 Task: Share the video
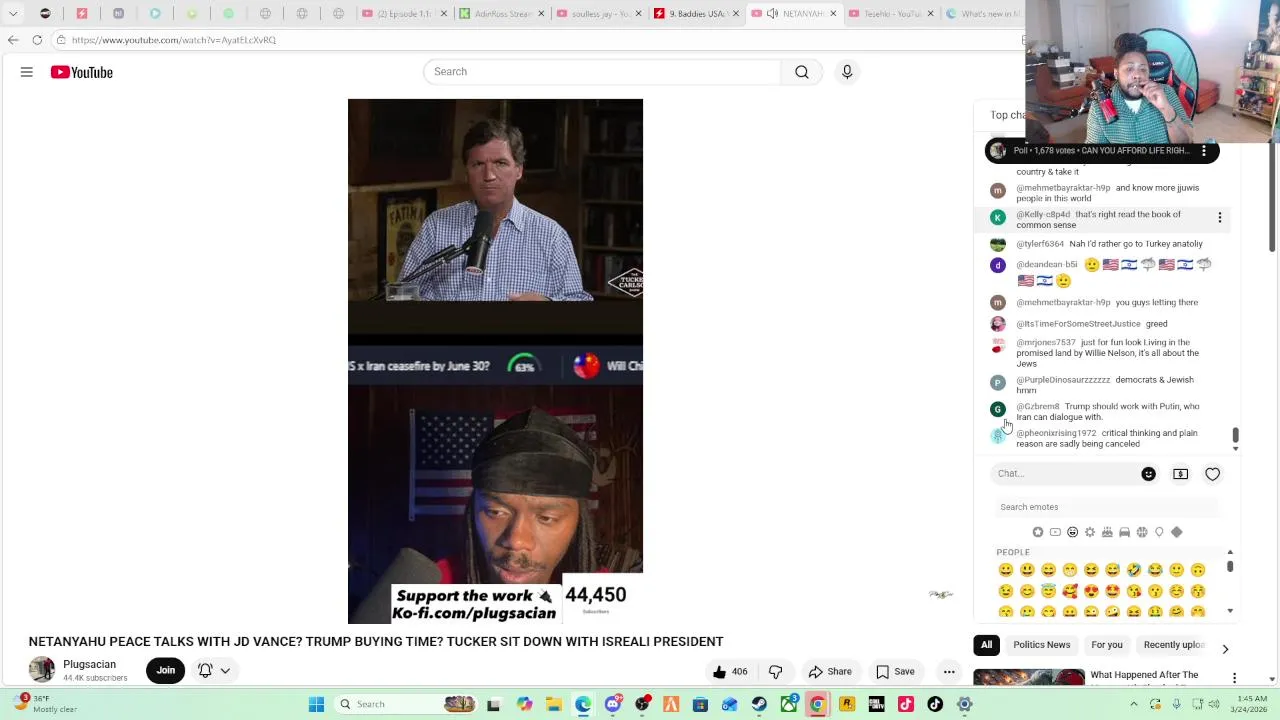pos(830,672)
